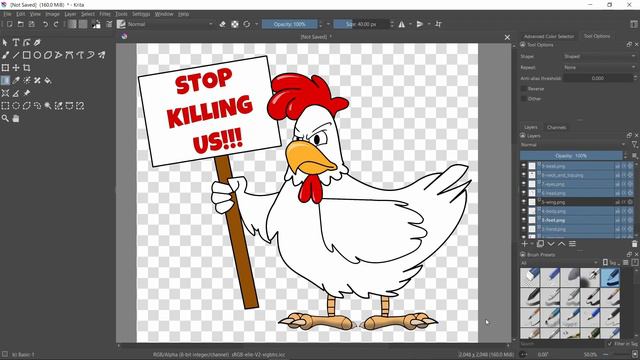The height and width of the screenshot is (360, 640).
Task: Select the Fill bucket tool
Action: point(48,80)
